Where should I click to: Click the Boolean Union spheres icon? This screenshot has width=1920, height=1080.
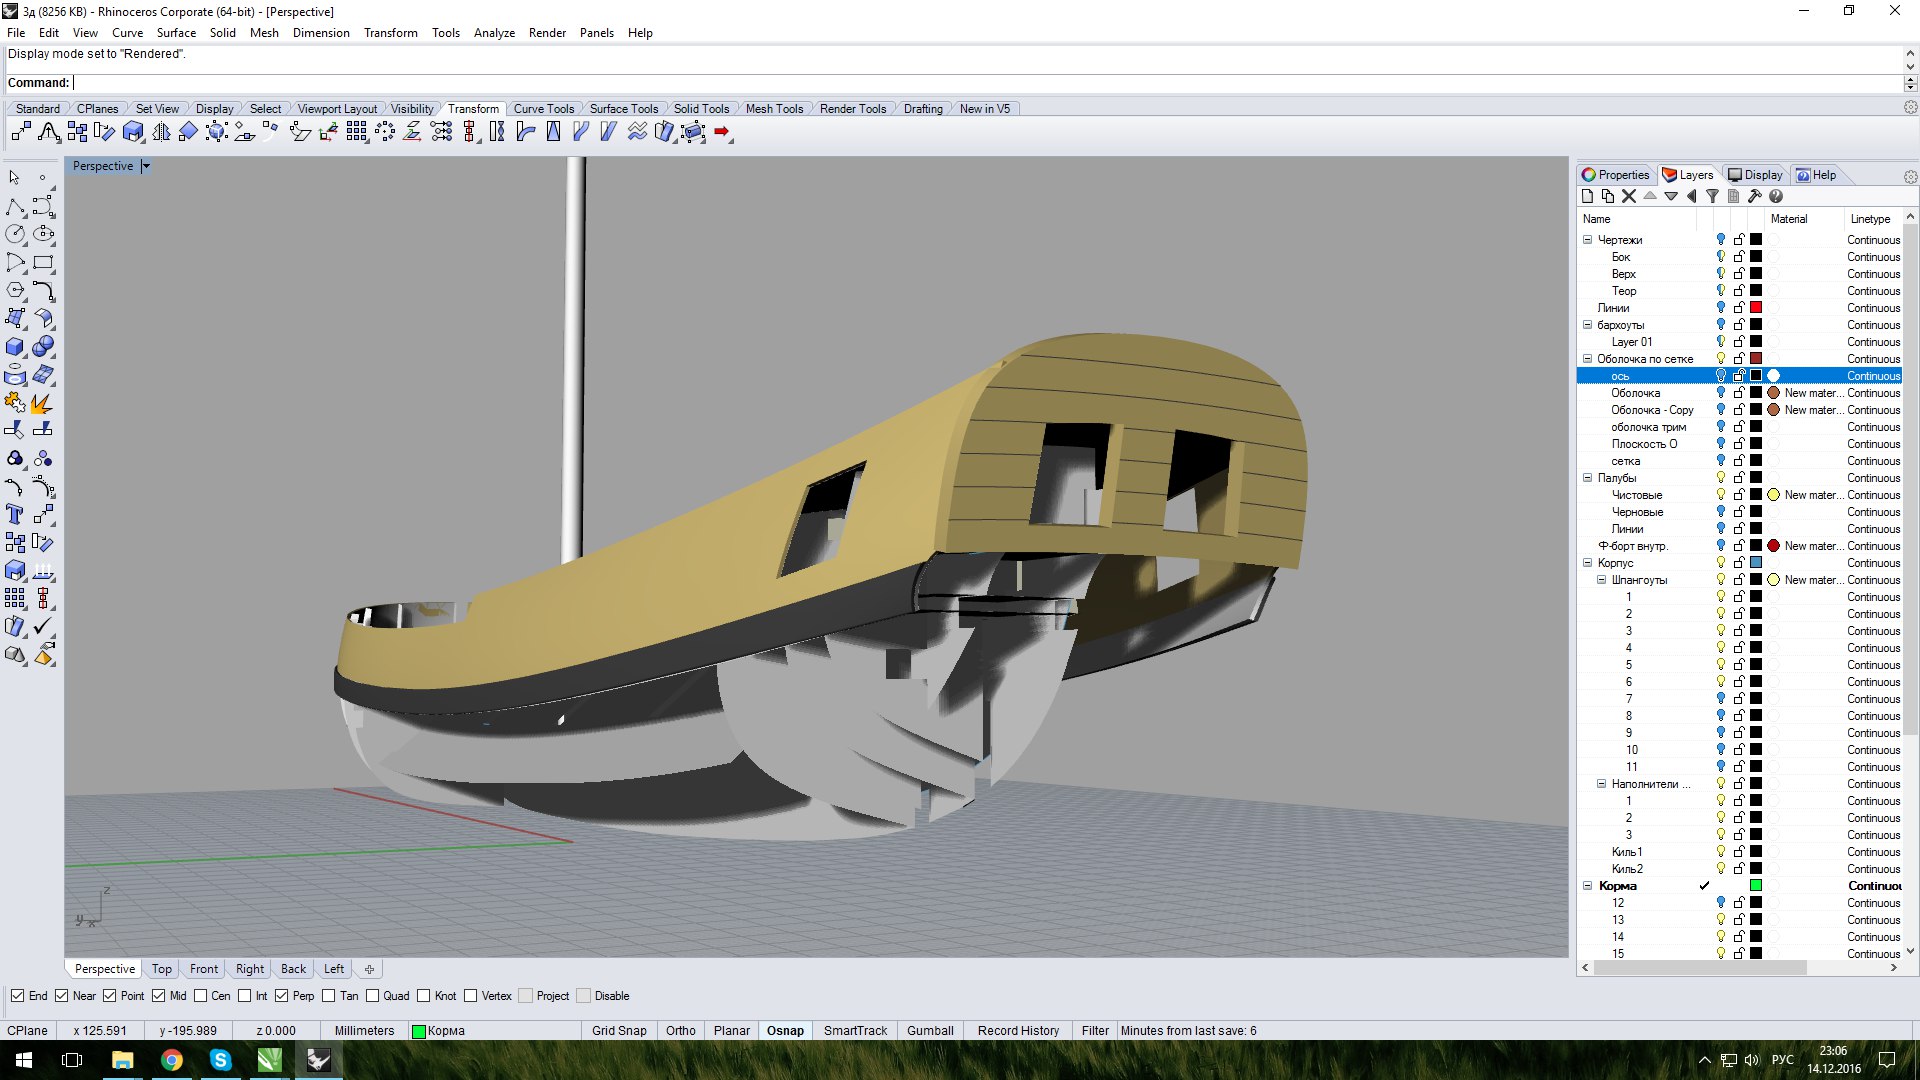43,347
